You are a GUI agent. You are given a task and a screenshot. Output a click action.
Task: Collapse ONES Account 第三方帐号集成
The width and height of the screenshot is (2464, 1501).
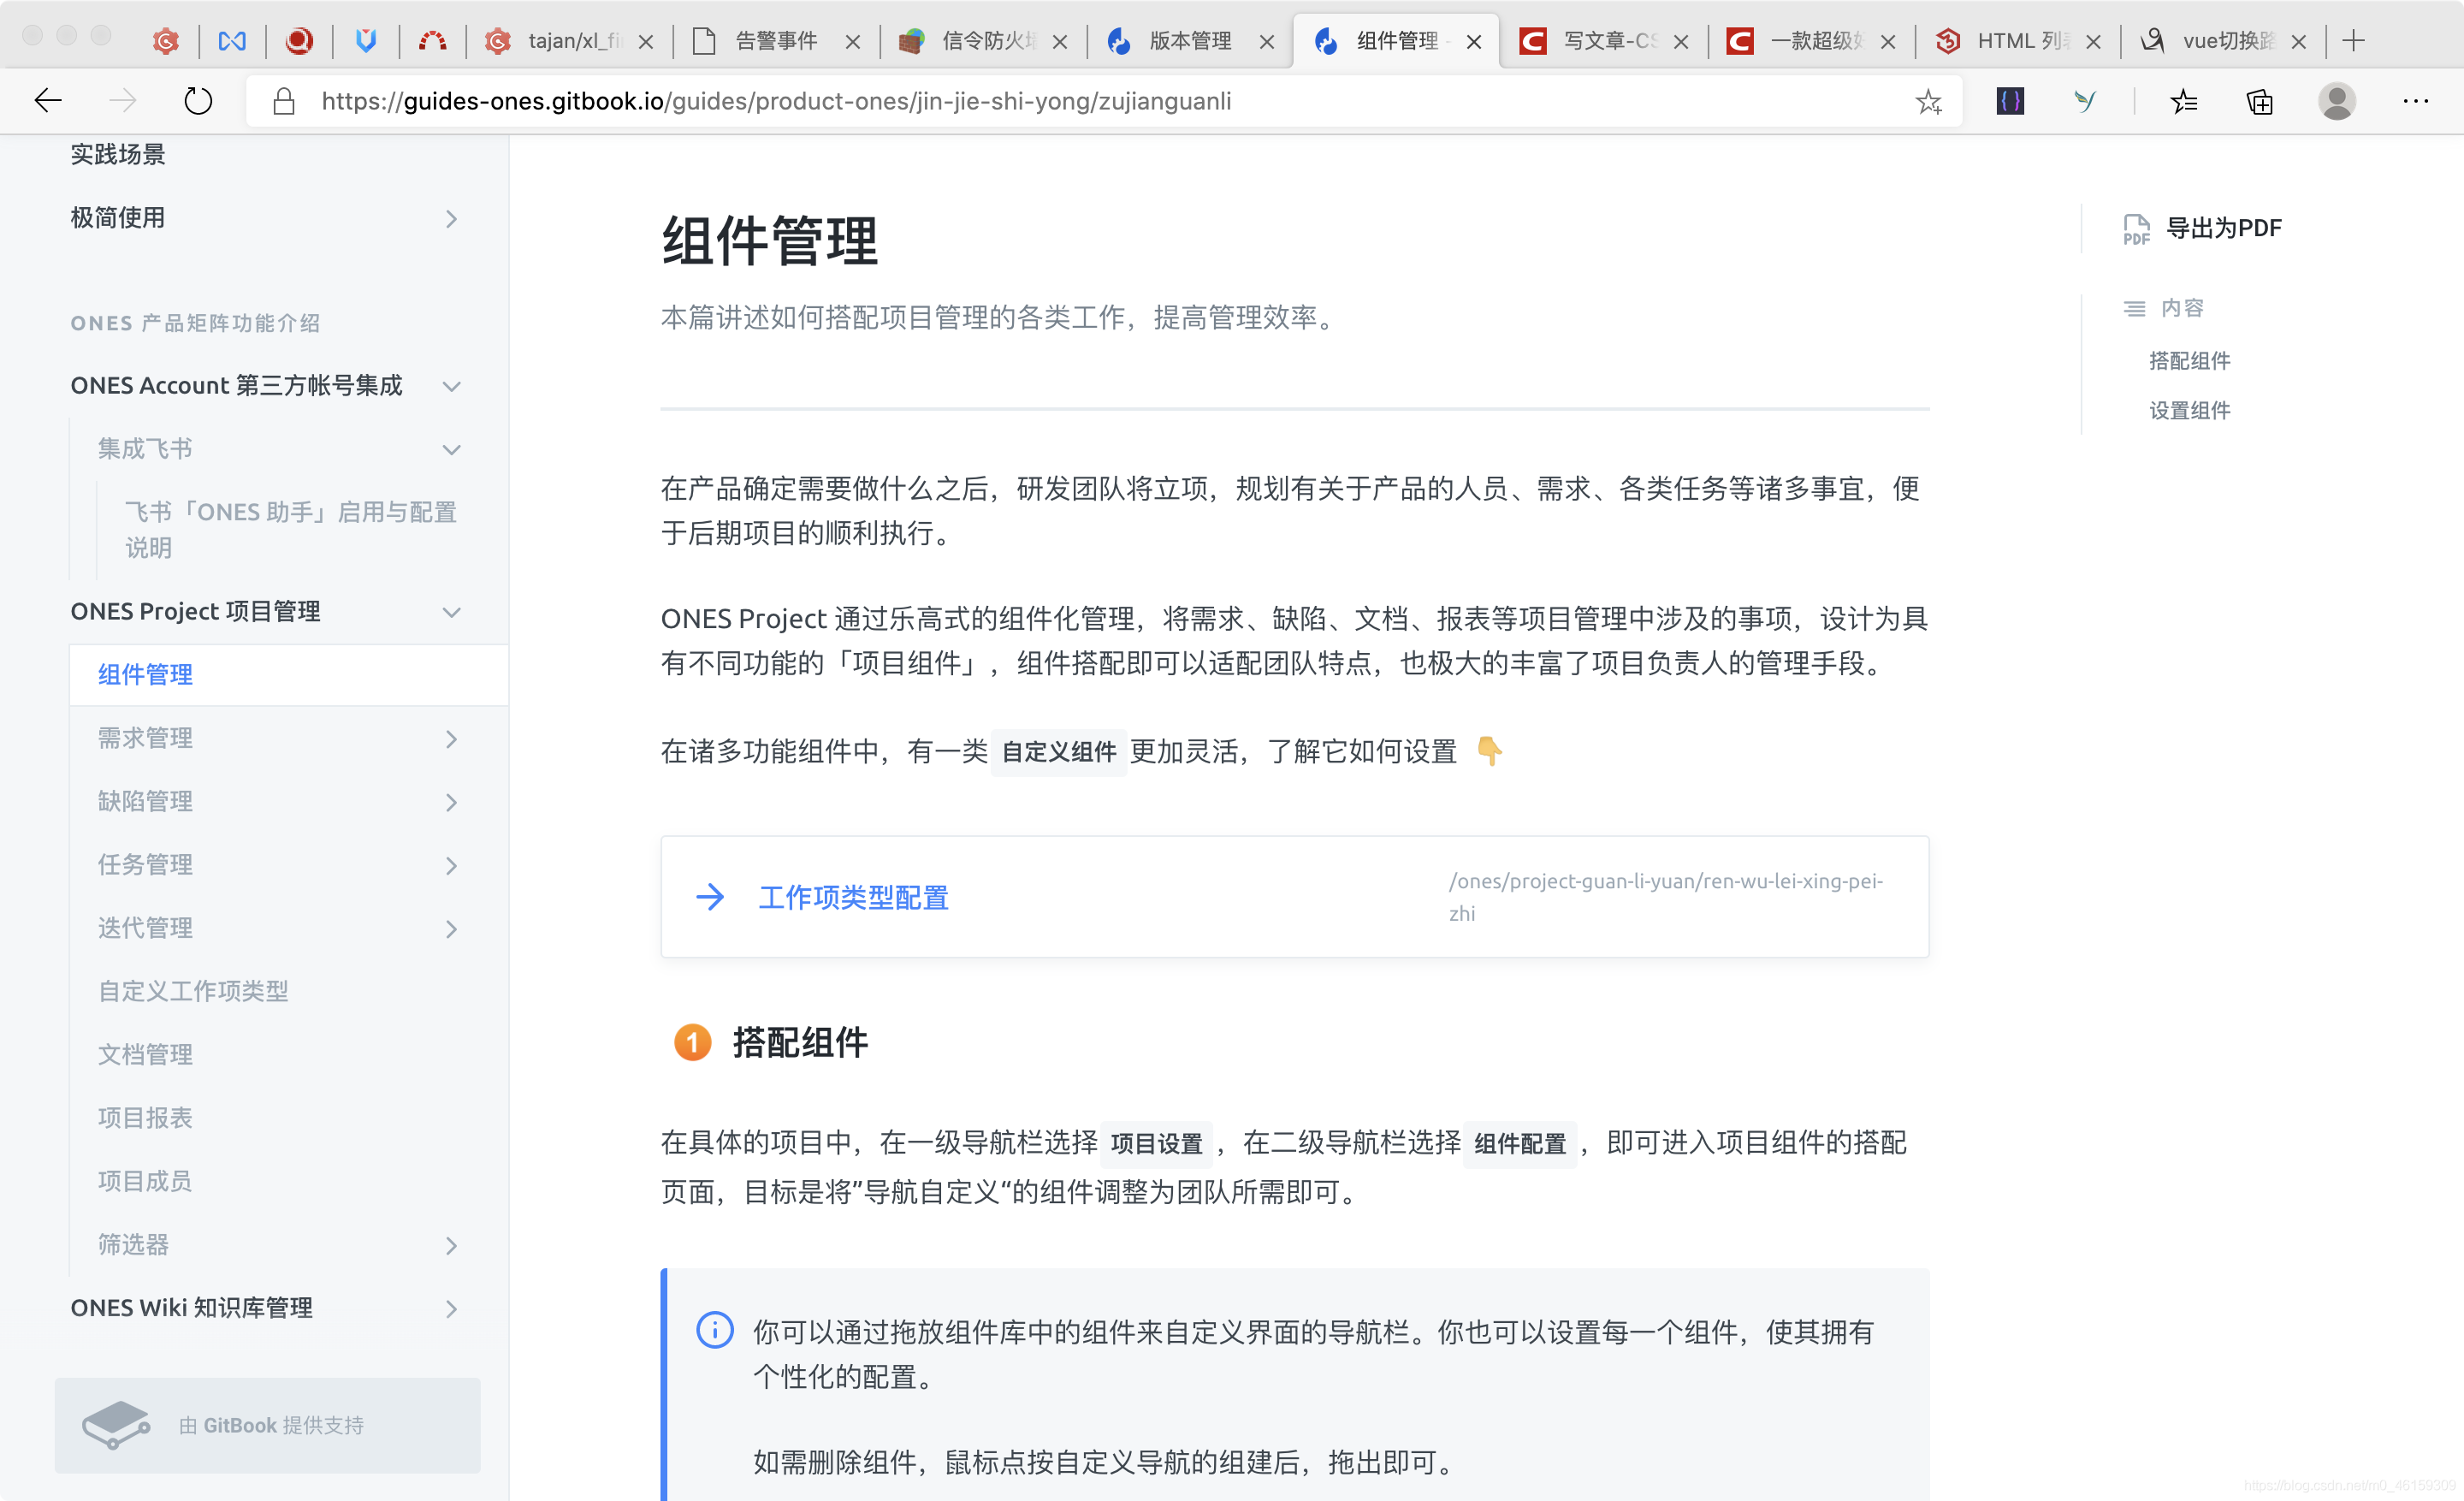[x=451, y=386]
